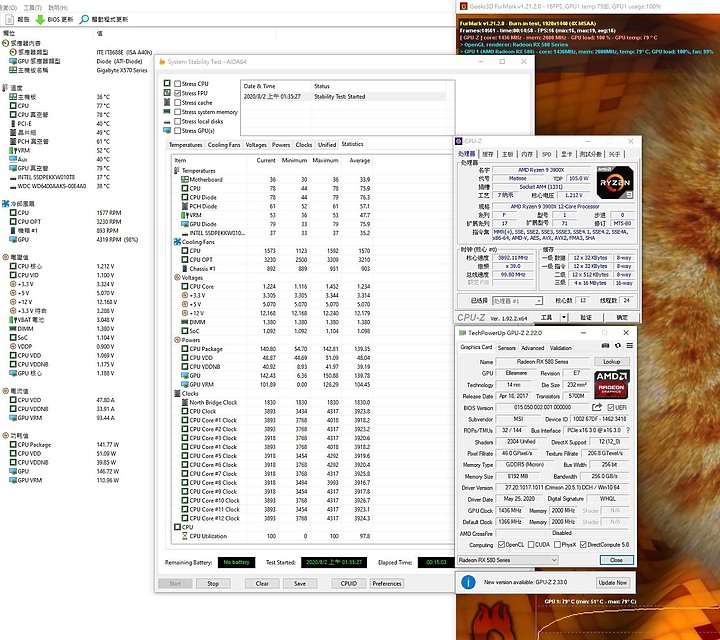
Task: Click the GPU-Z screenshot camera icon
Action: point(605,345)
